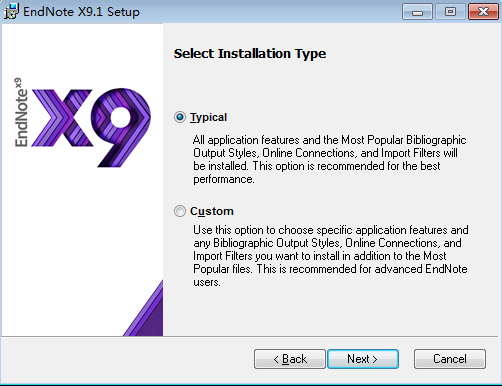Click the Custom option label
This screenshot has height=386, width=502.
coord(212,211)
